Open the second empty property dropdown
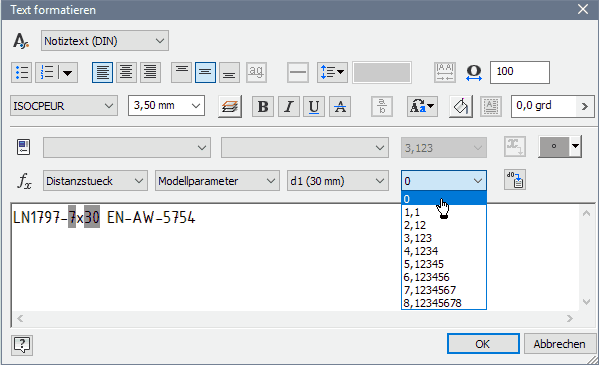599x365 pixels. [304, 148]
